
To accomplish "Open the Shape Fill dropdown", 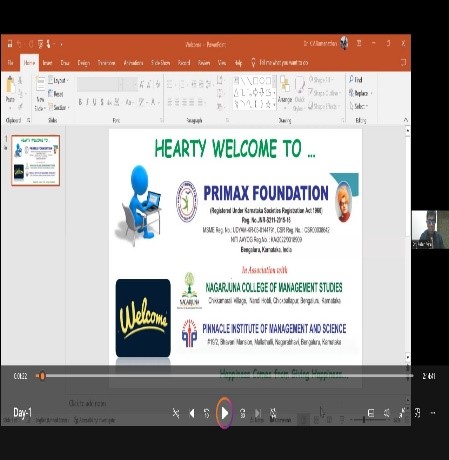I will pos(321,80).
